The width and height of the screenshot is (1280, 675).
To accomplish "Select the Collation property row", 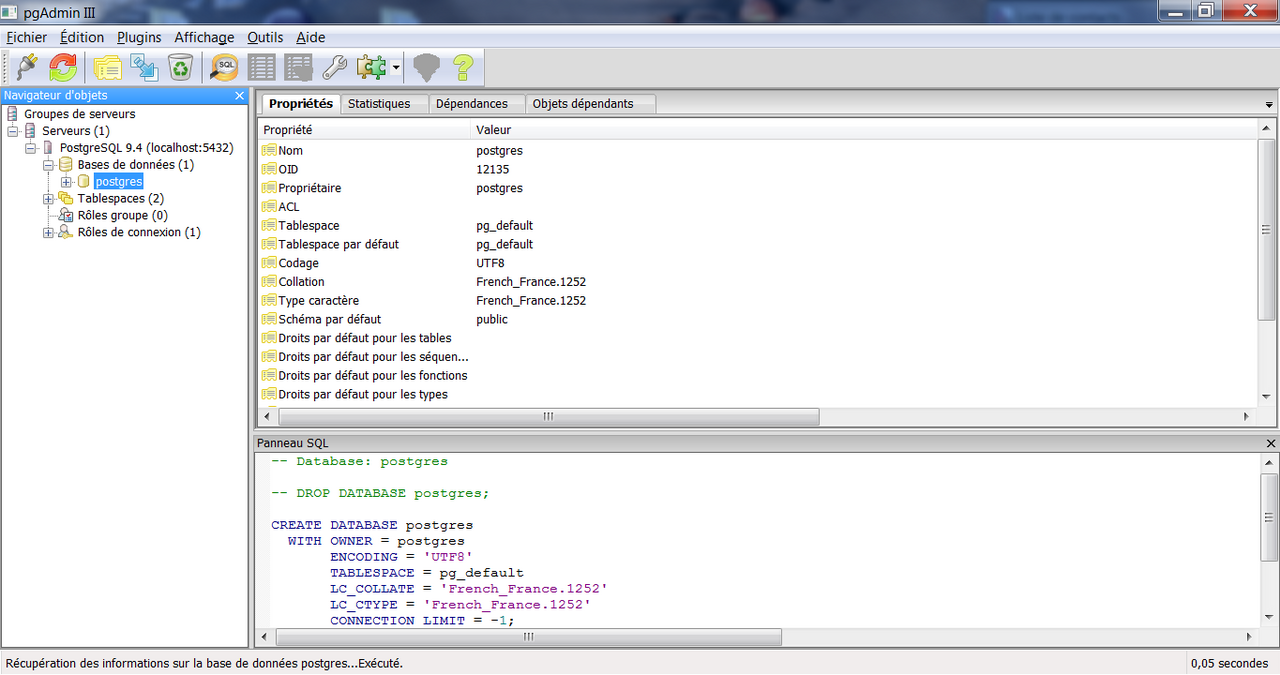I will (758, 282).
